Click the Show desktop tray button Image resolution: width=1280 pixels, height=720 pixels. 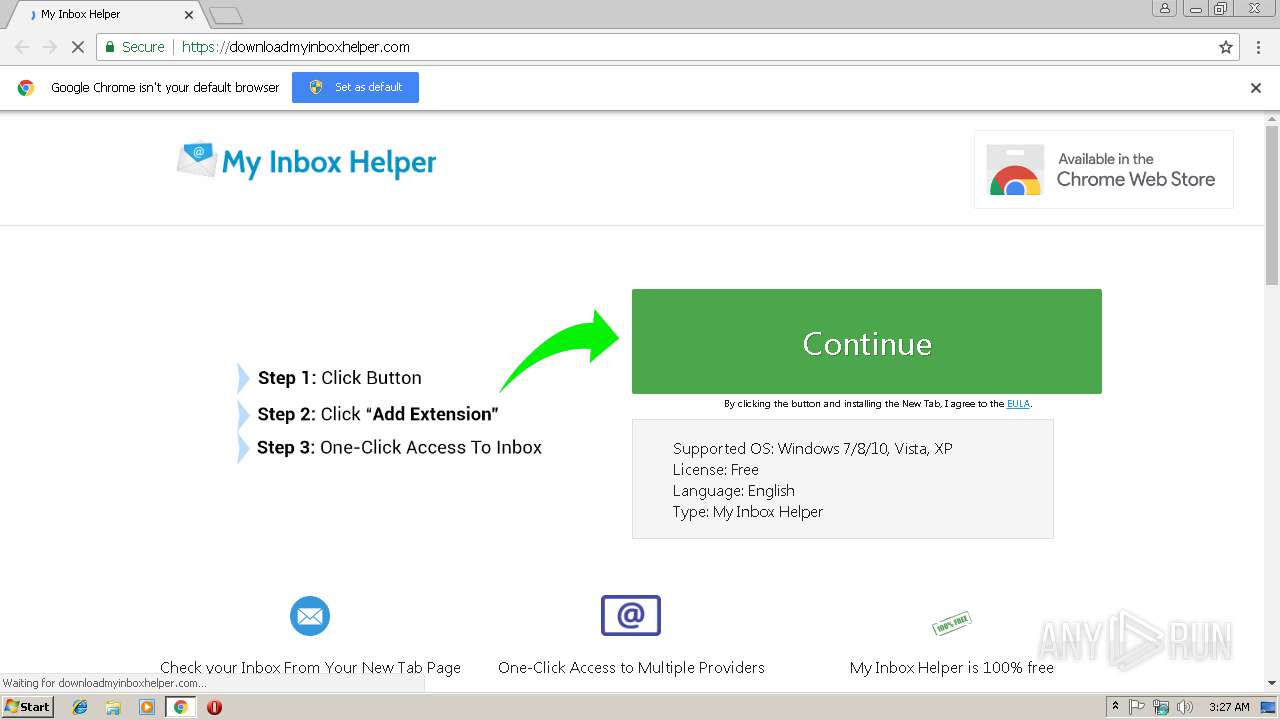tap(1268, 707)
